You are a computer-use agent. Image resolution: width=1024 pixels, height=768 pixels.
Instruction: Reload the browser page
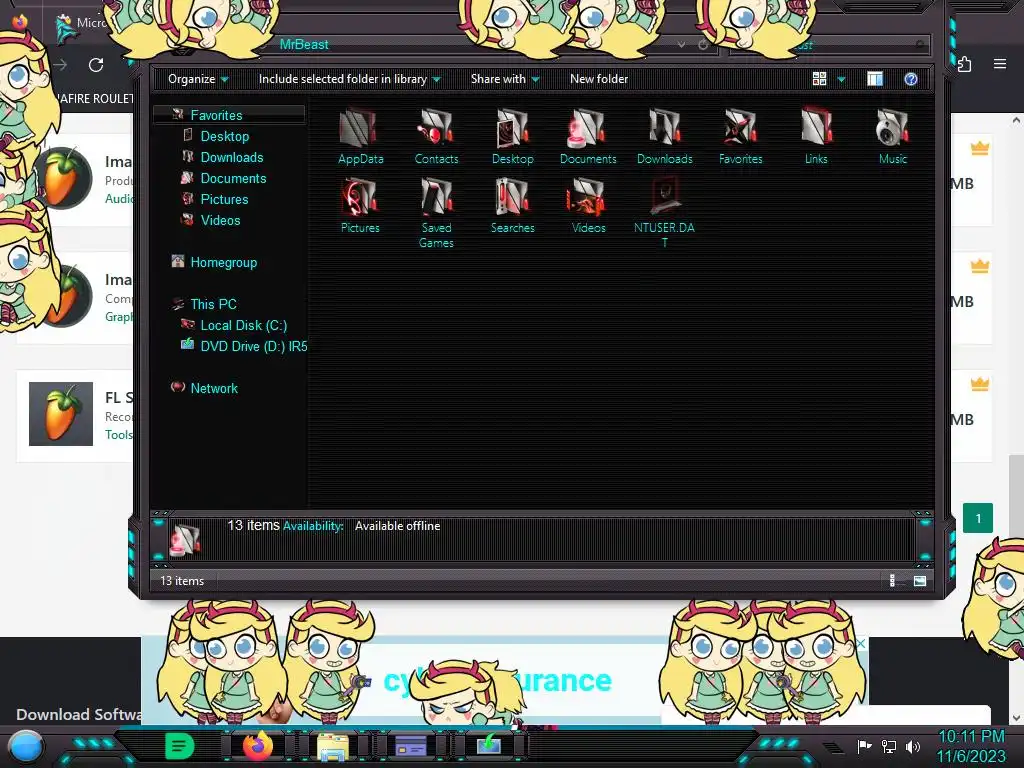(x=96, y=65)
